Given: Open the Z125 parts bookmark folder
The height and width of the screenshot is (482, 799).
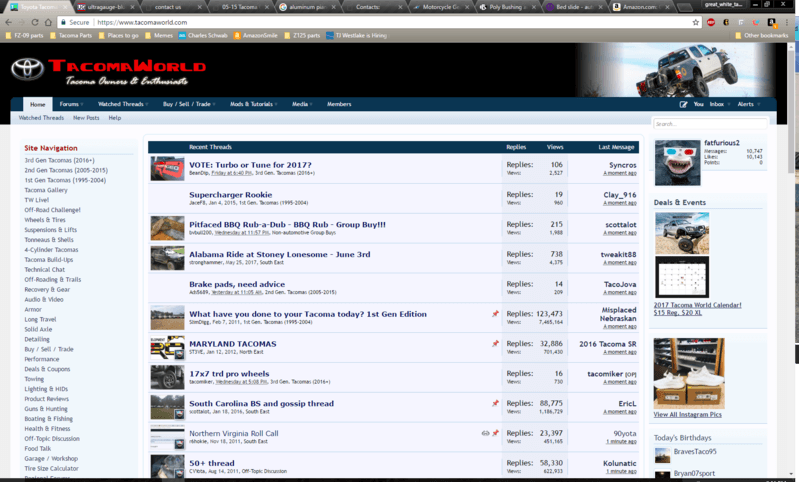Looking at the screenshot, I should [302, 36].
